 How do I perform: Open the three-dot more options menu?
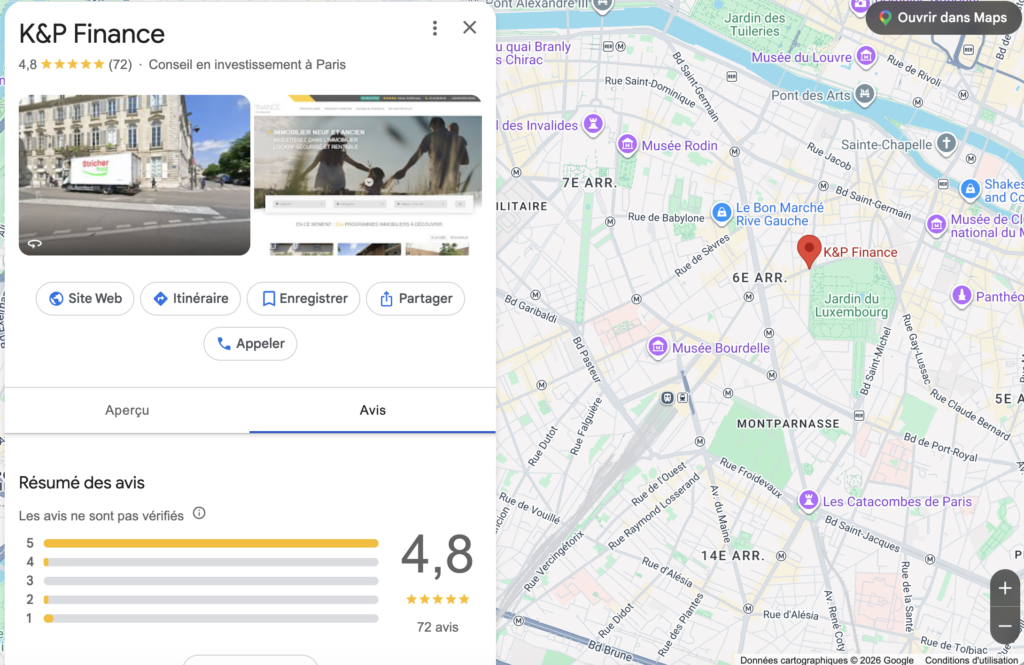pyautogui.click(x=435, y=27)
